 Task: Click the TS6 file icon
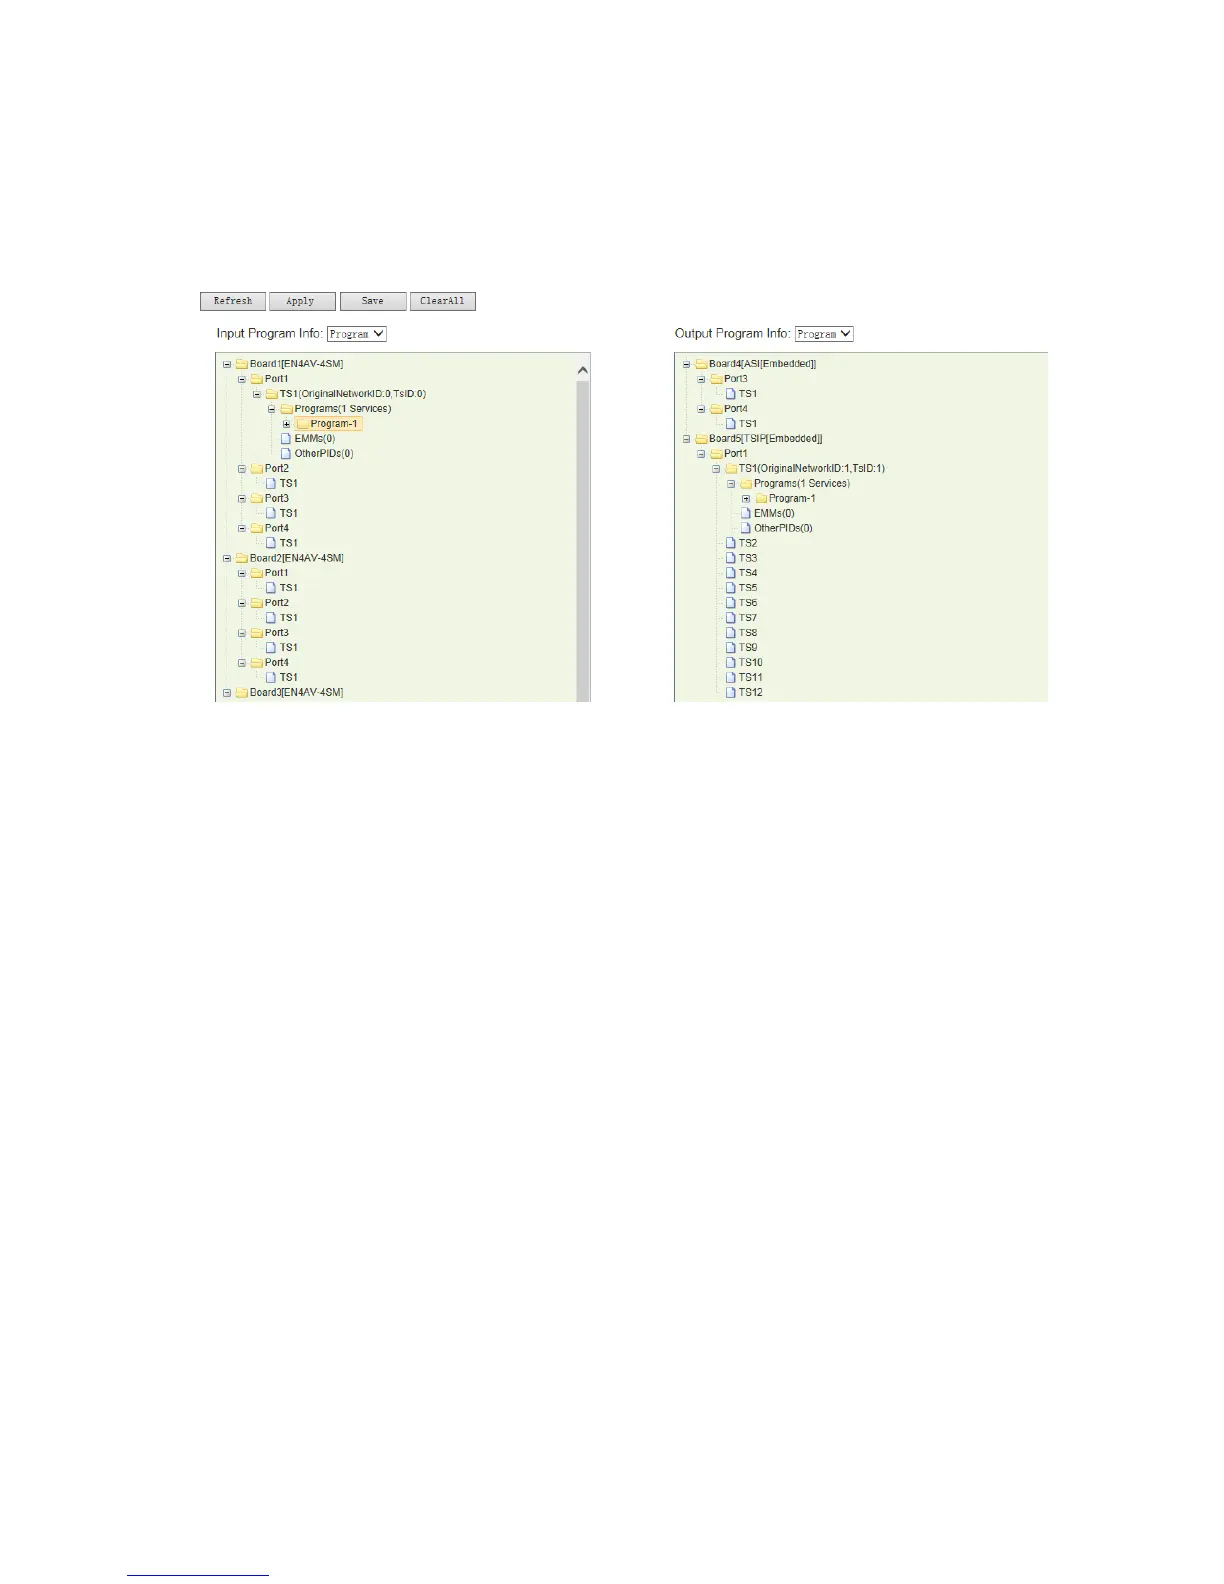731,603
